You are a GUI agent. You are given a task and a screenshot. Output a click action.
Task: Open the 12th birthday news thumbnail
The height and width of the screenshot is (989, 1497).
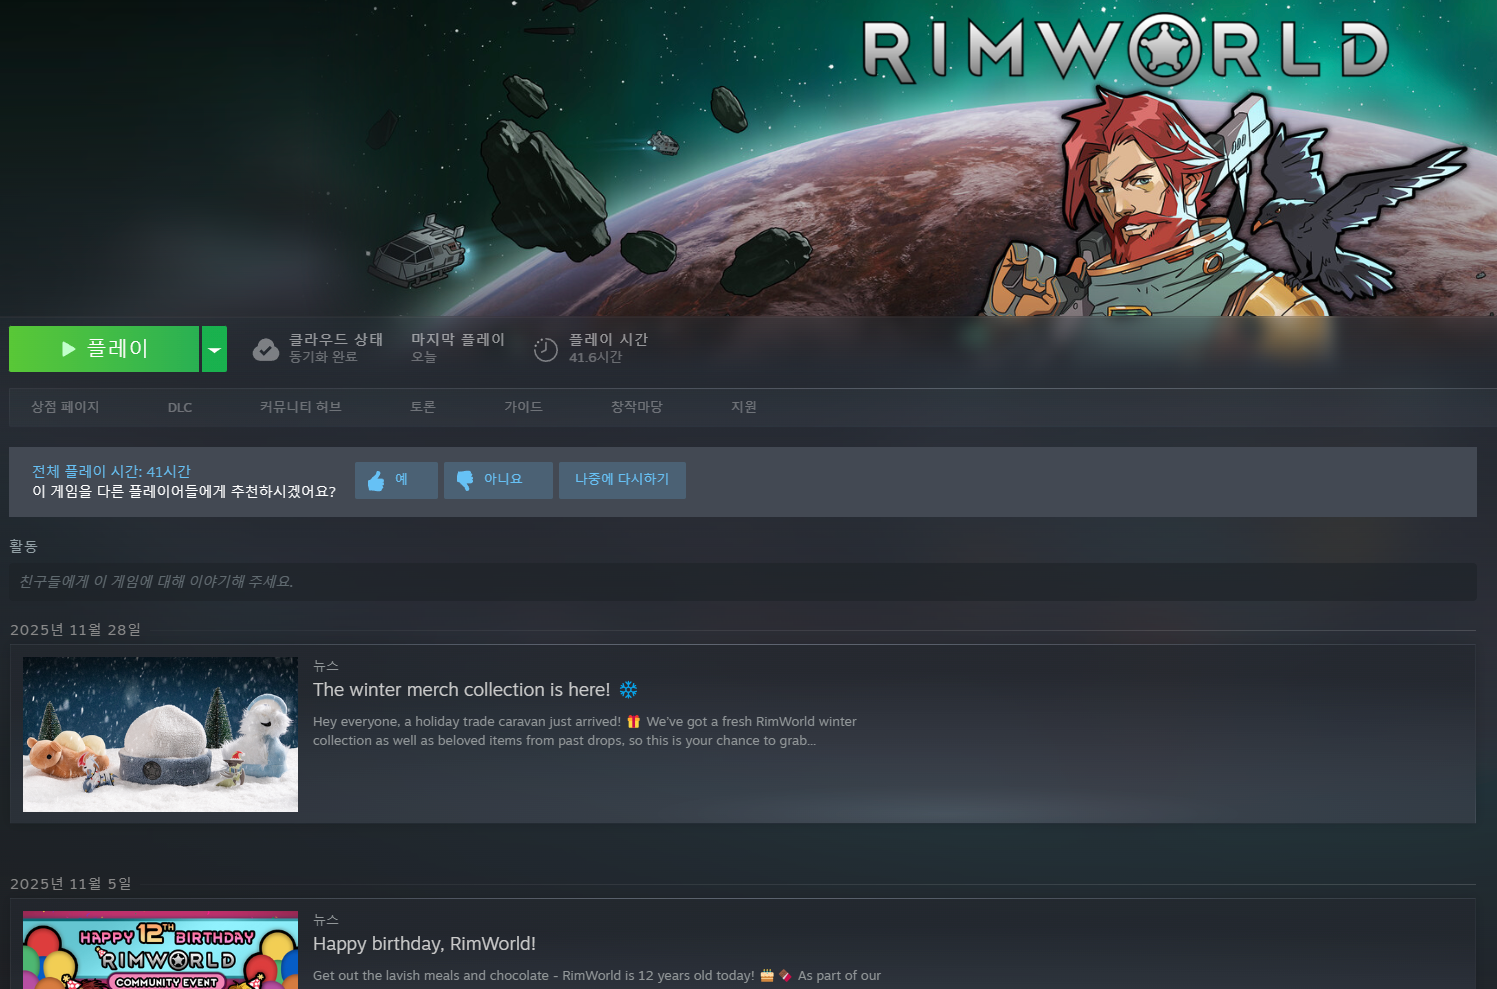point(160,950)
